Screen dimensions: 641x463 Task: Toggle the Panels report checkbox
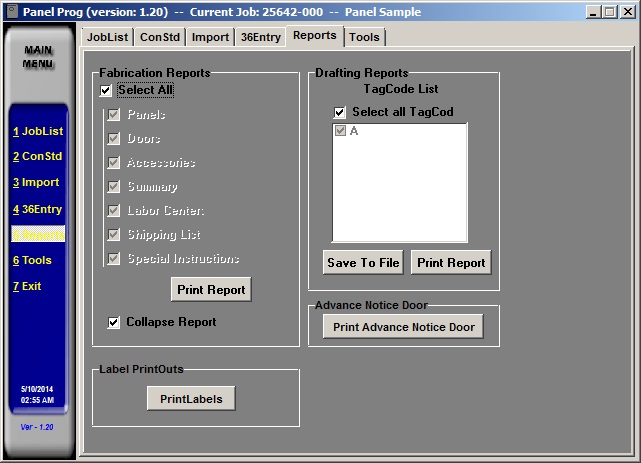coord(114,115)
